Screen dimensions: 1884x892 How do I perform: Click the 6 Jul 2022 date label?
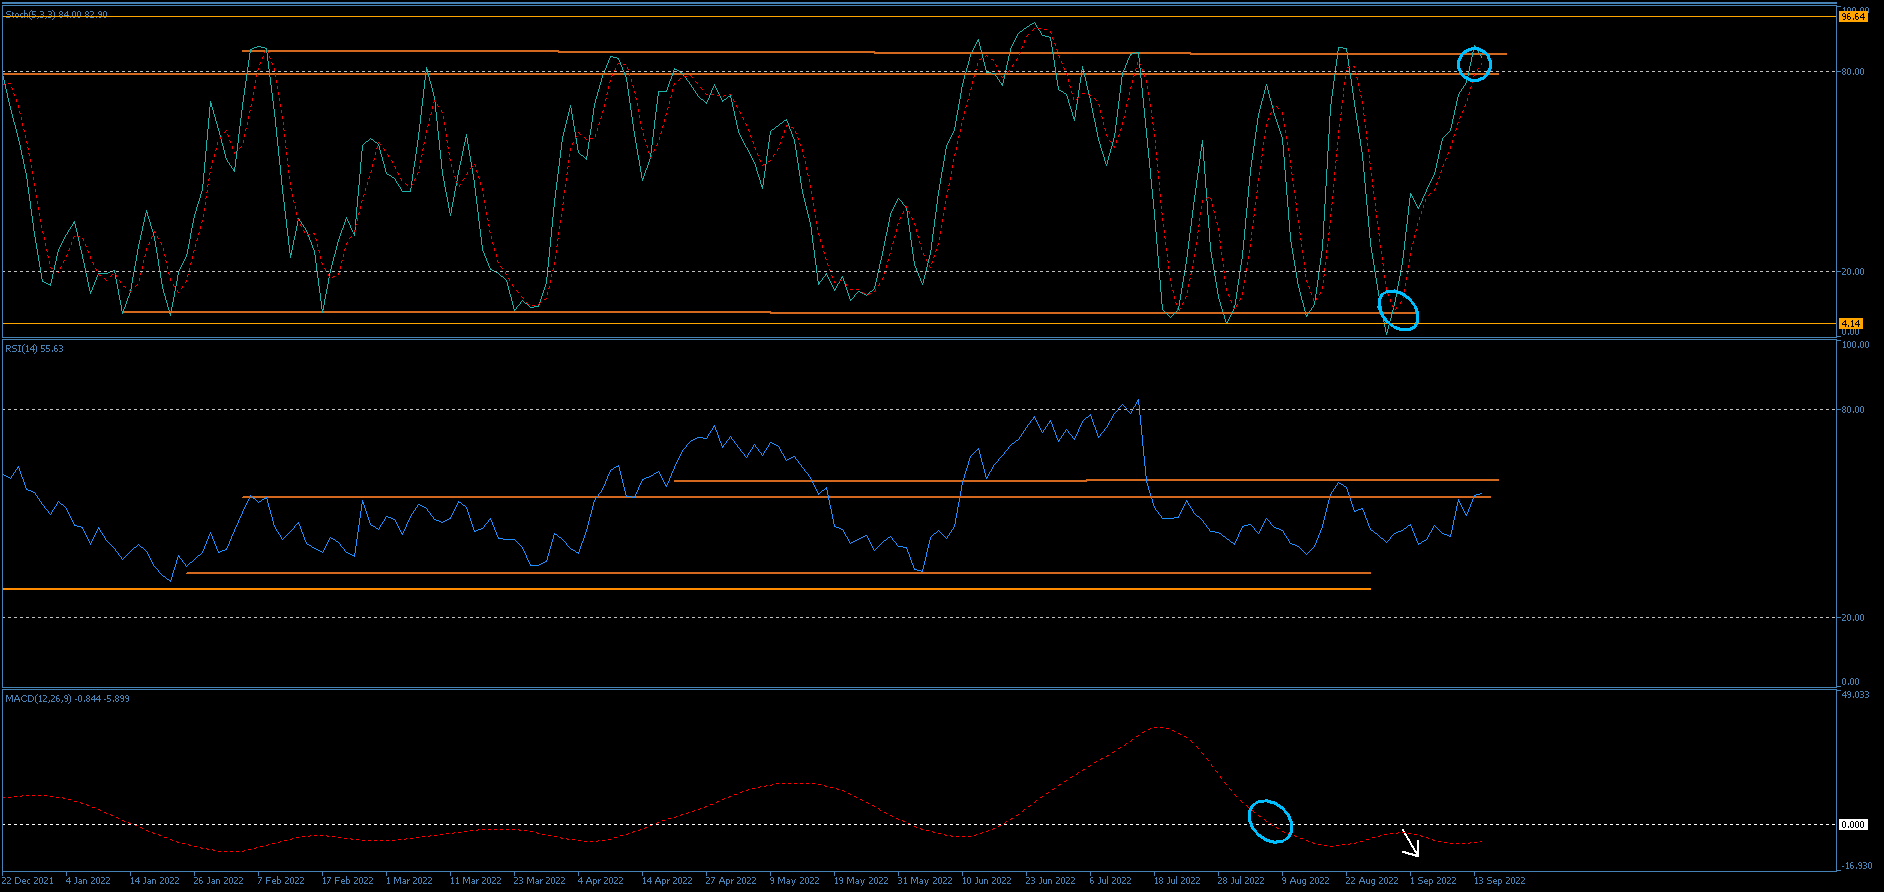[x=1110, y=881]
